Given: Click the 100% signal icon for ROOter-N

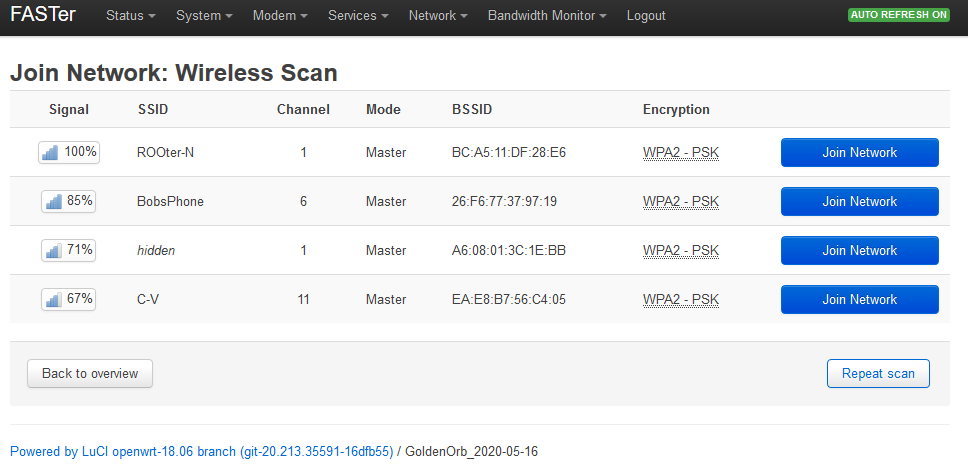Looking at the screenshot, I should [x=52, y=152].
